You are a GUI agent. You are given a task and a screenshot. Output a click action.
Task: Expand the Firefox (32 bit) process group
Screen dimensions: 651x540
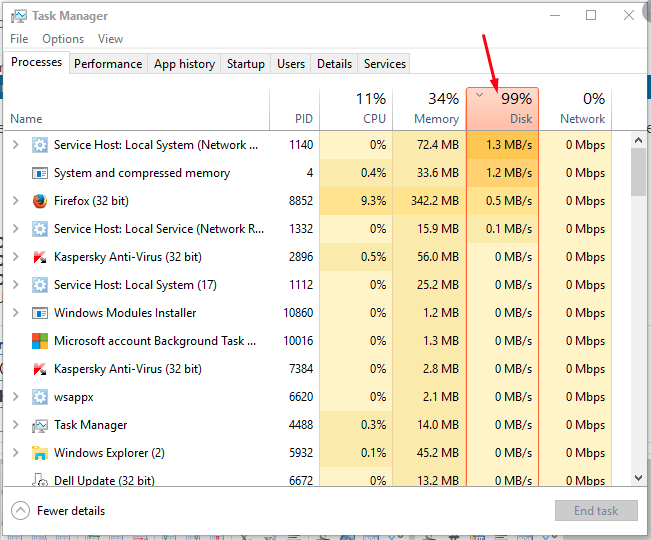coord(16,201)
